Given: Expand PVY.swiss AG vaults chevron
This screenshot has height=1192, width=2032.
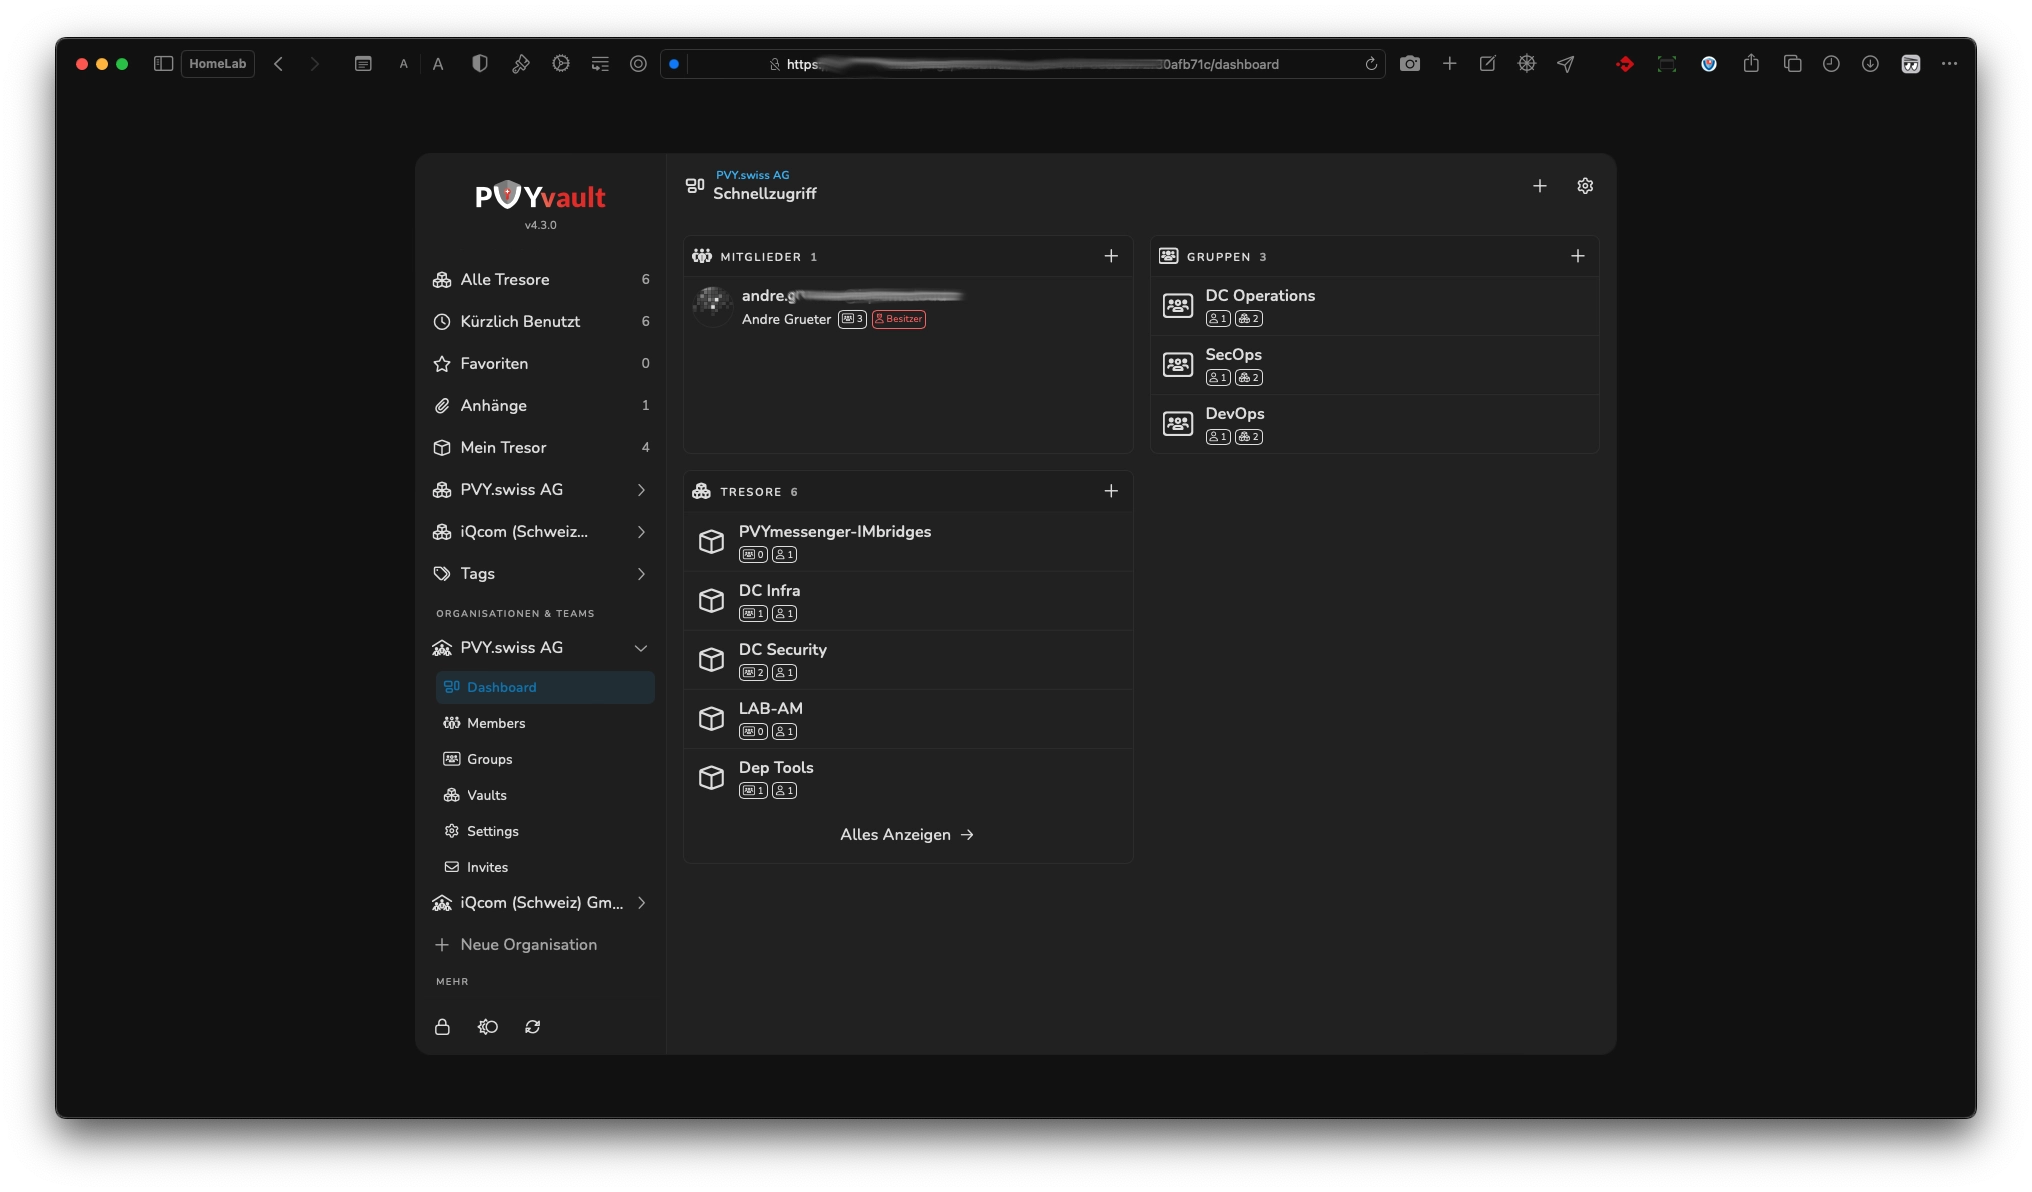Looking at the screenshot, I should pyautogui.click(x=641, y=490).
